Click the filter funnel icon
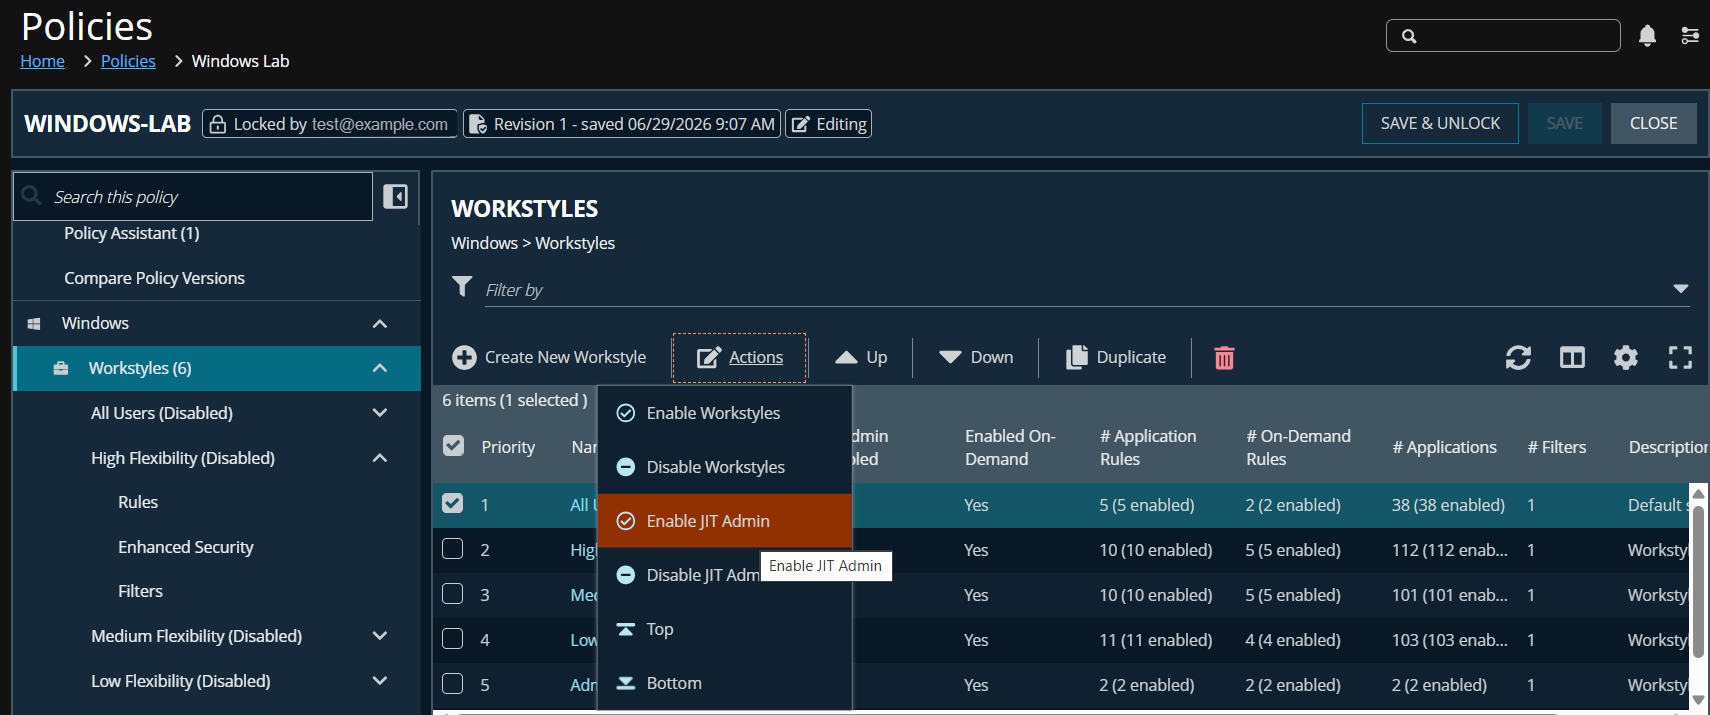 [462, 287]
